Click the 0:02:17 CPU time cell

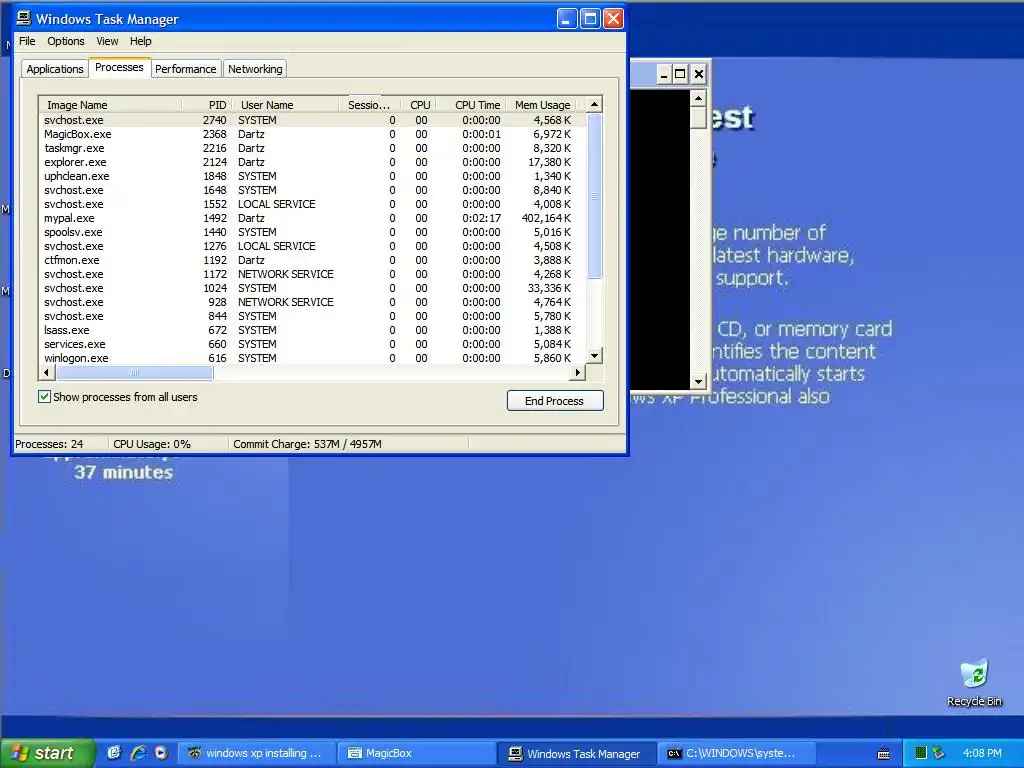click(481, 218)
